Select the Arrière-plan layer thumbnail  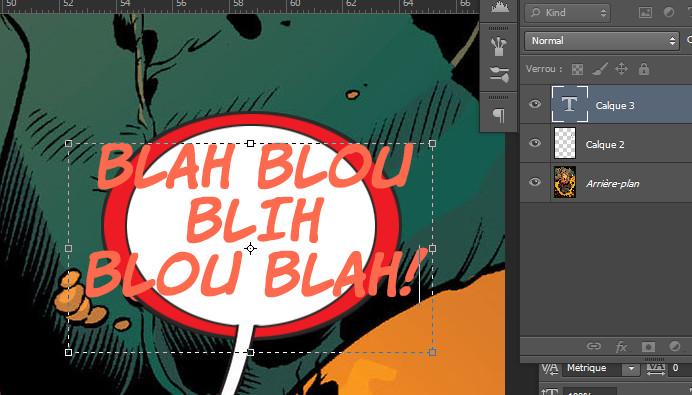pos(565,182)
